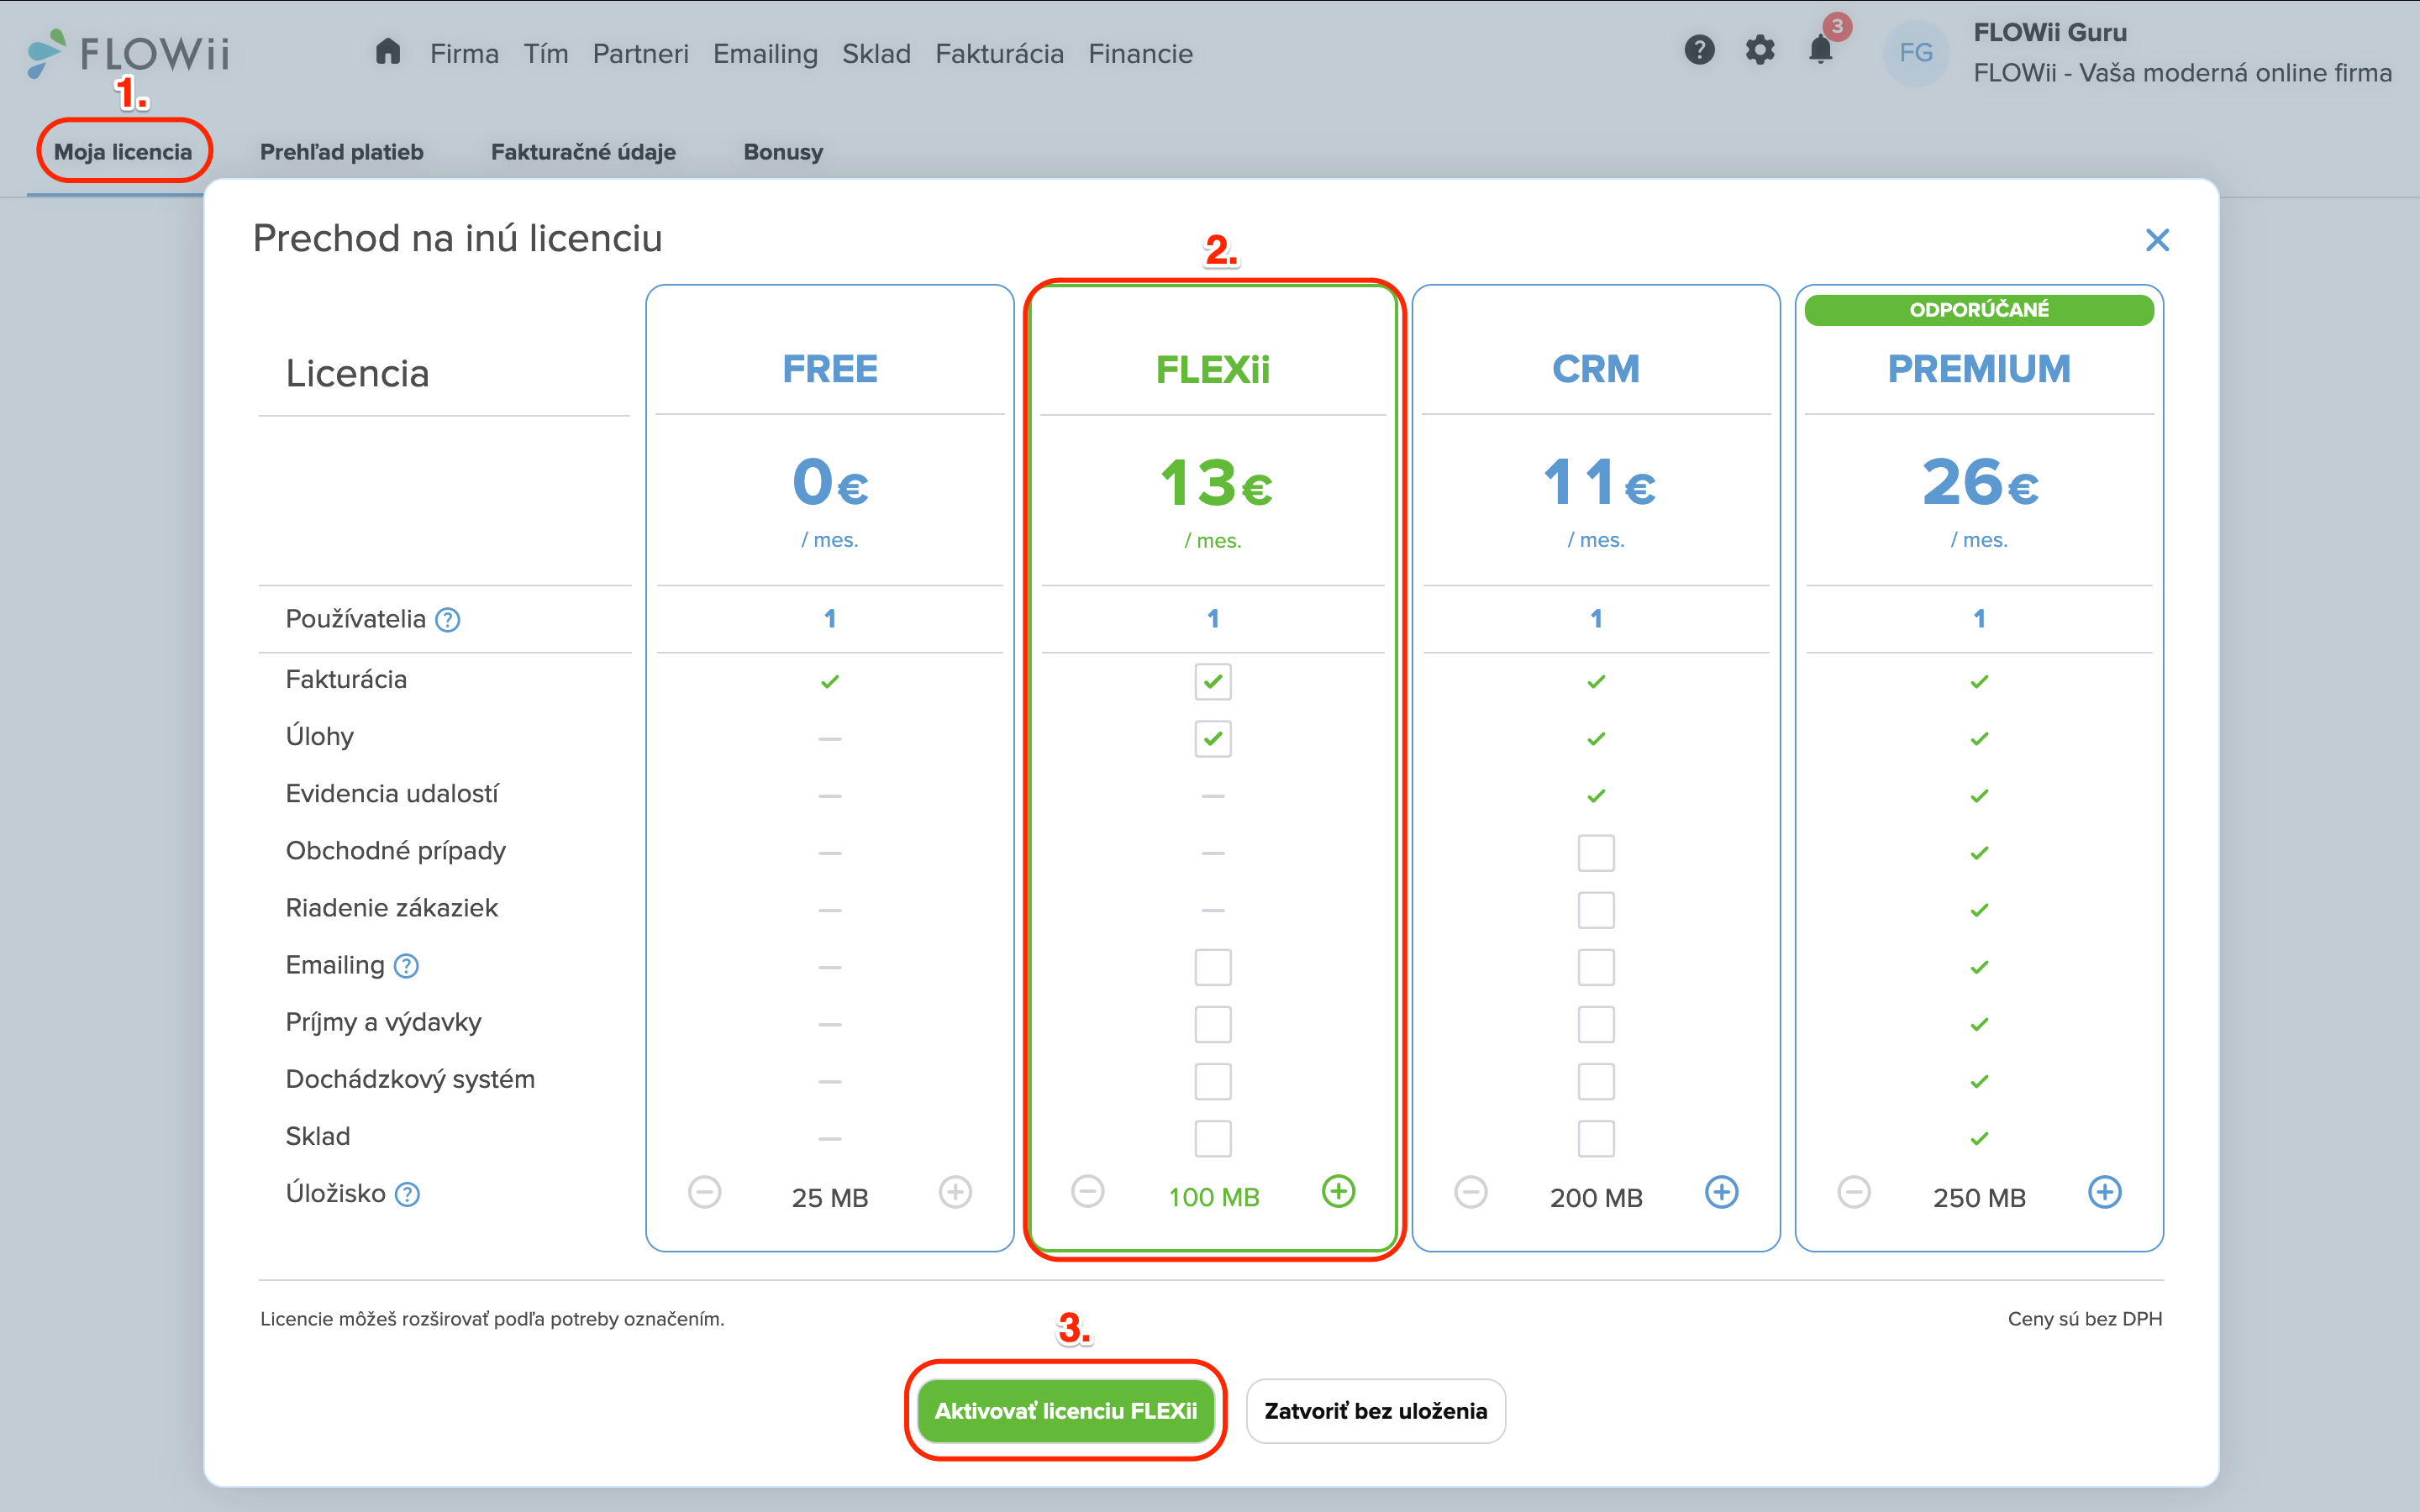
Task: Click the 100 MB FLEXii storage value
Action: tap(1214, 1197)
